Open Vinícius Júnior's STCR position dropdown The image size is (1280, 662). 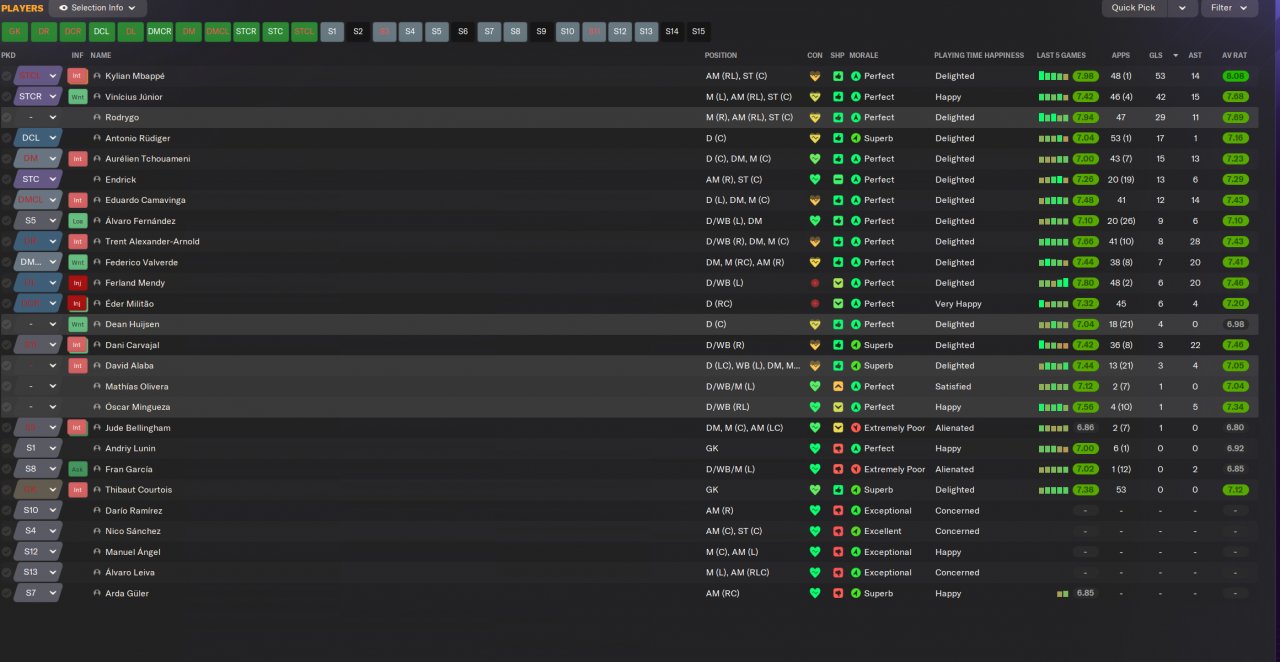click(38, 97)
